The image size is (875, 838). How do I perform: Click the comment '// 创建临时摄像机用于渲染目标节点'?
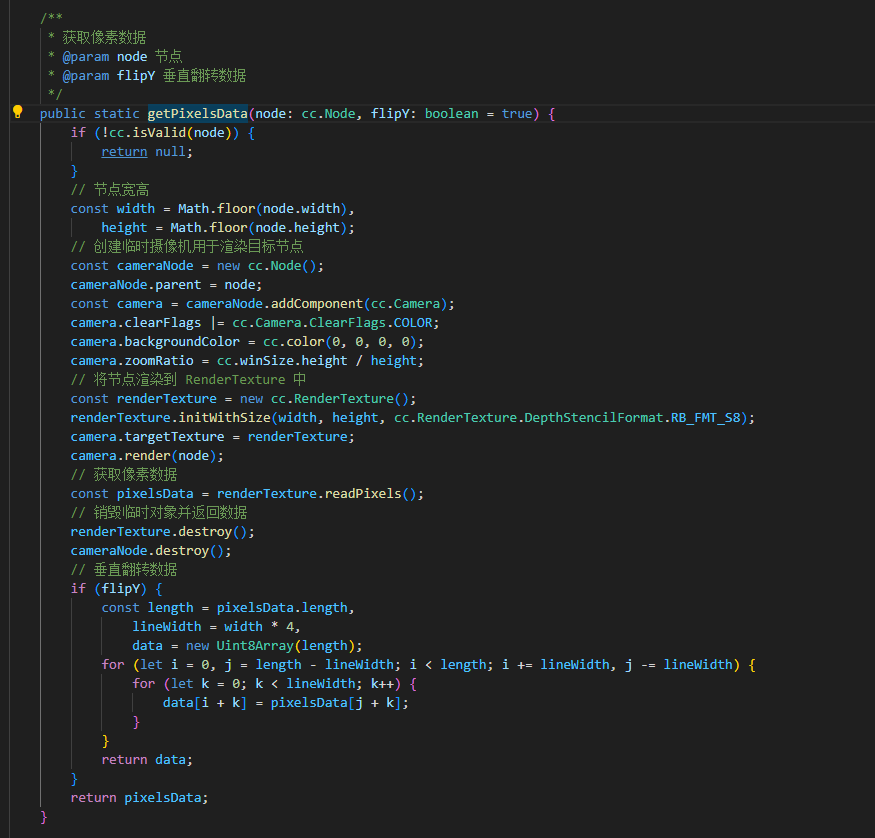click(x=187, y=247)
